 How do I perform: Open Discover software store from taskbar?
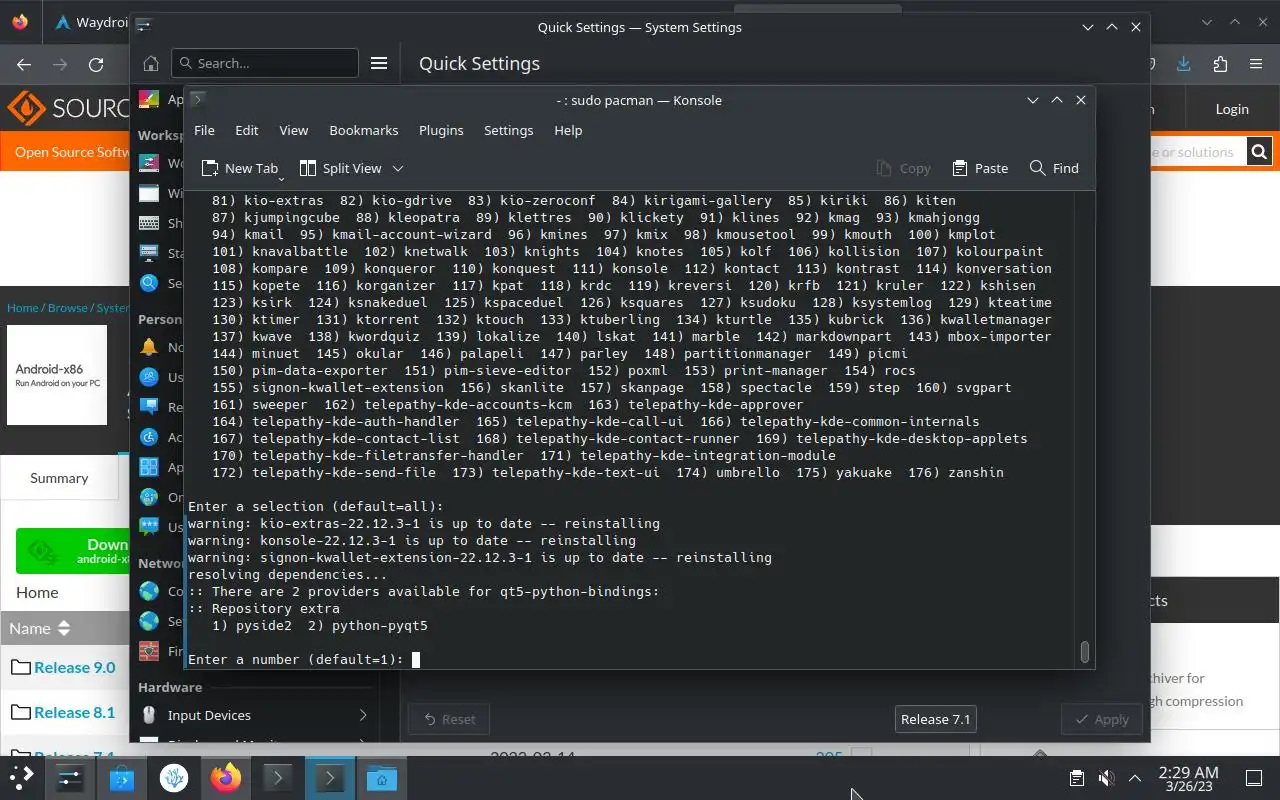coord(122,777)
